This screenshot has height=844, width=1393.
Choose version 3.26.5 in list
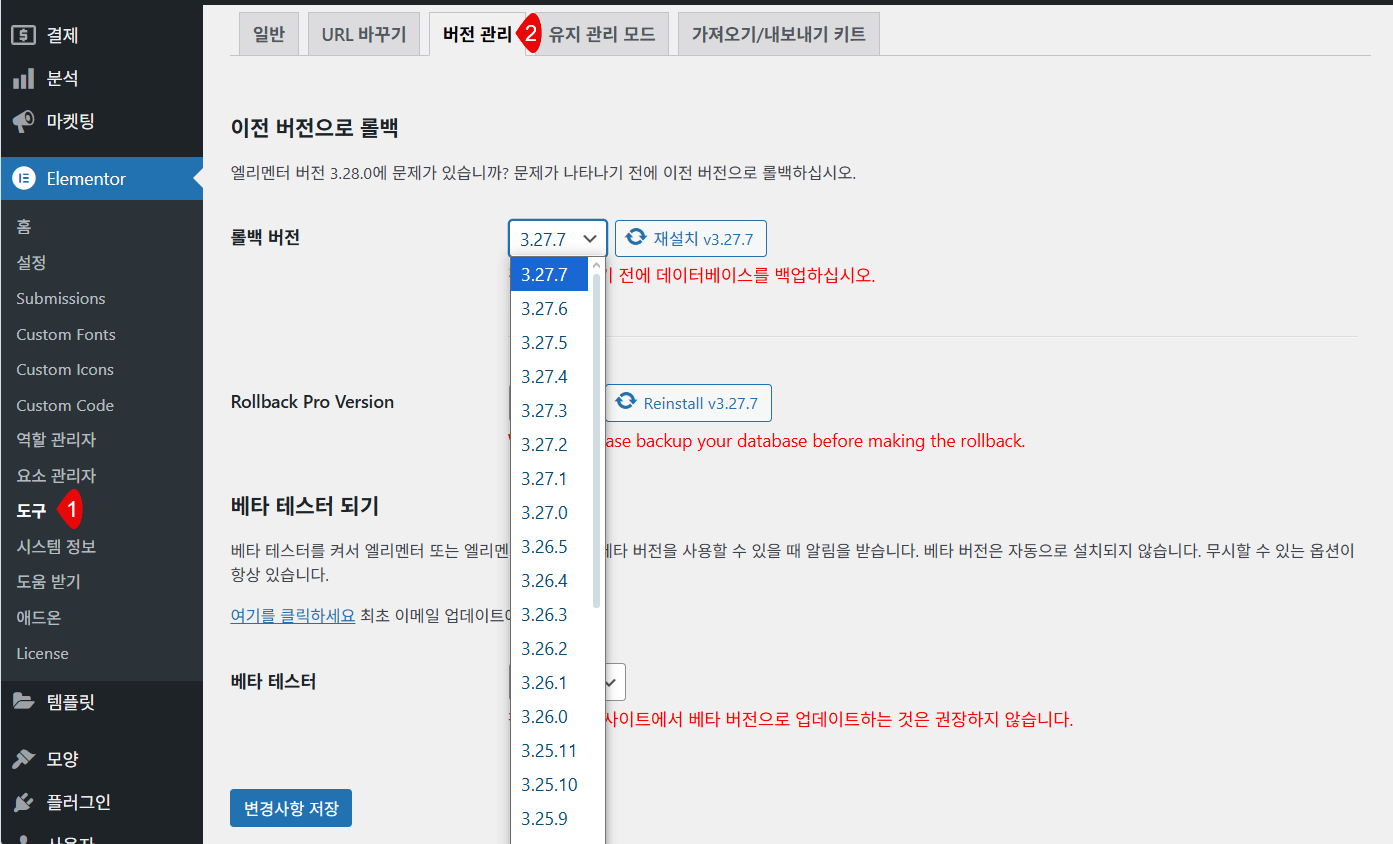pos(549,546)
